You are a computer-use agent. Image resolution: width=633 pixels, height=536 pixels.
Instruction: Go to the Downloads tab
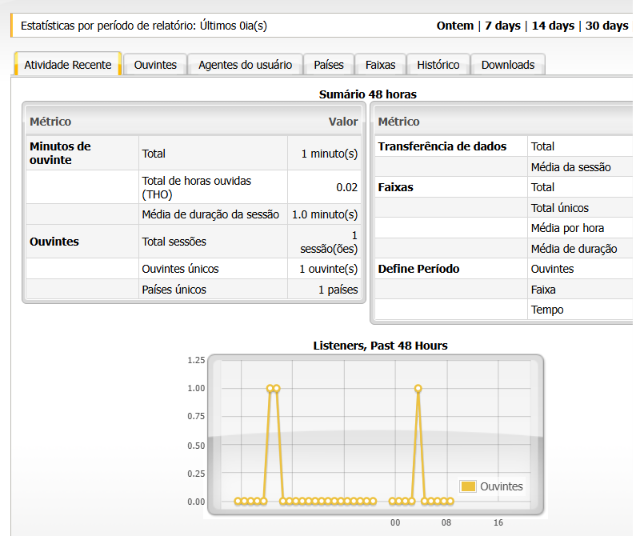(x=508, y=65)
